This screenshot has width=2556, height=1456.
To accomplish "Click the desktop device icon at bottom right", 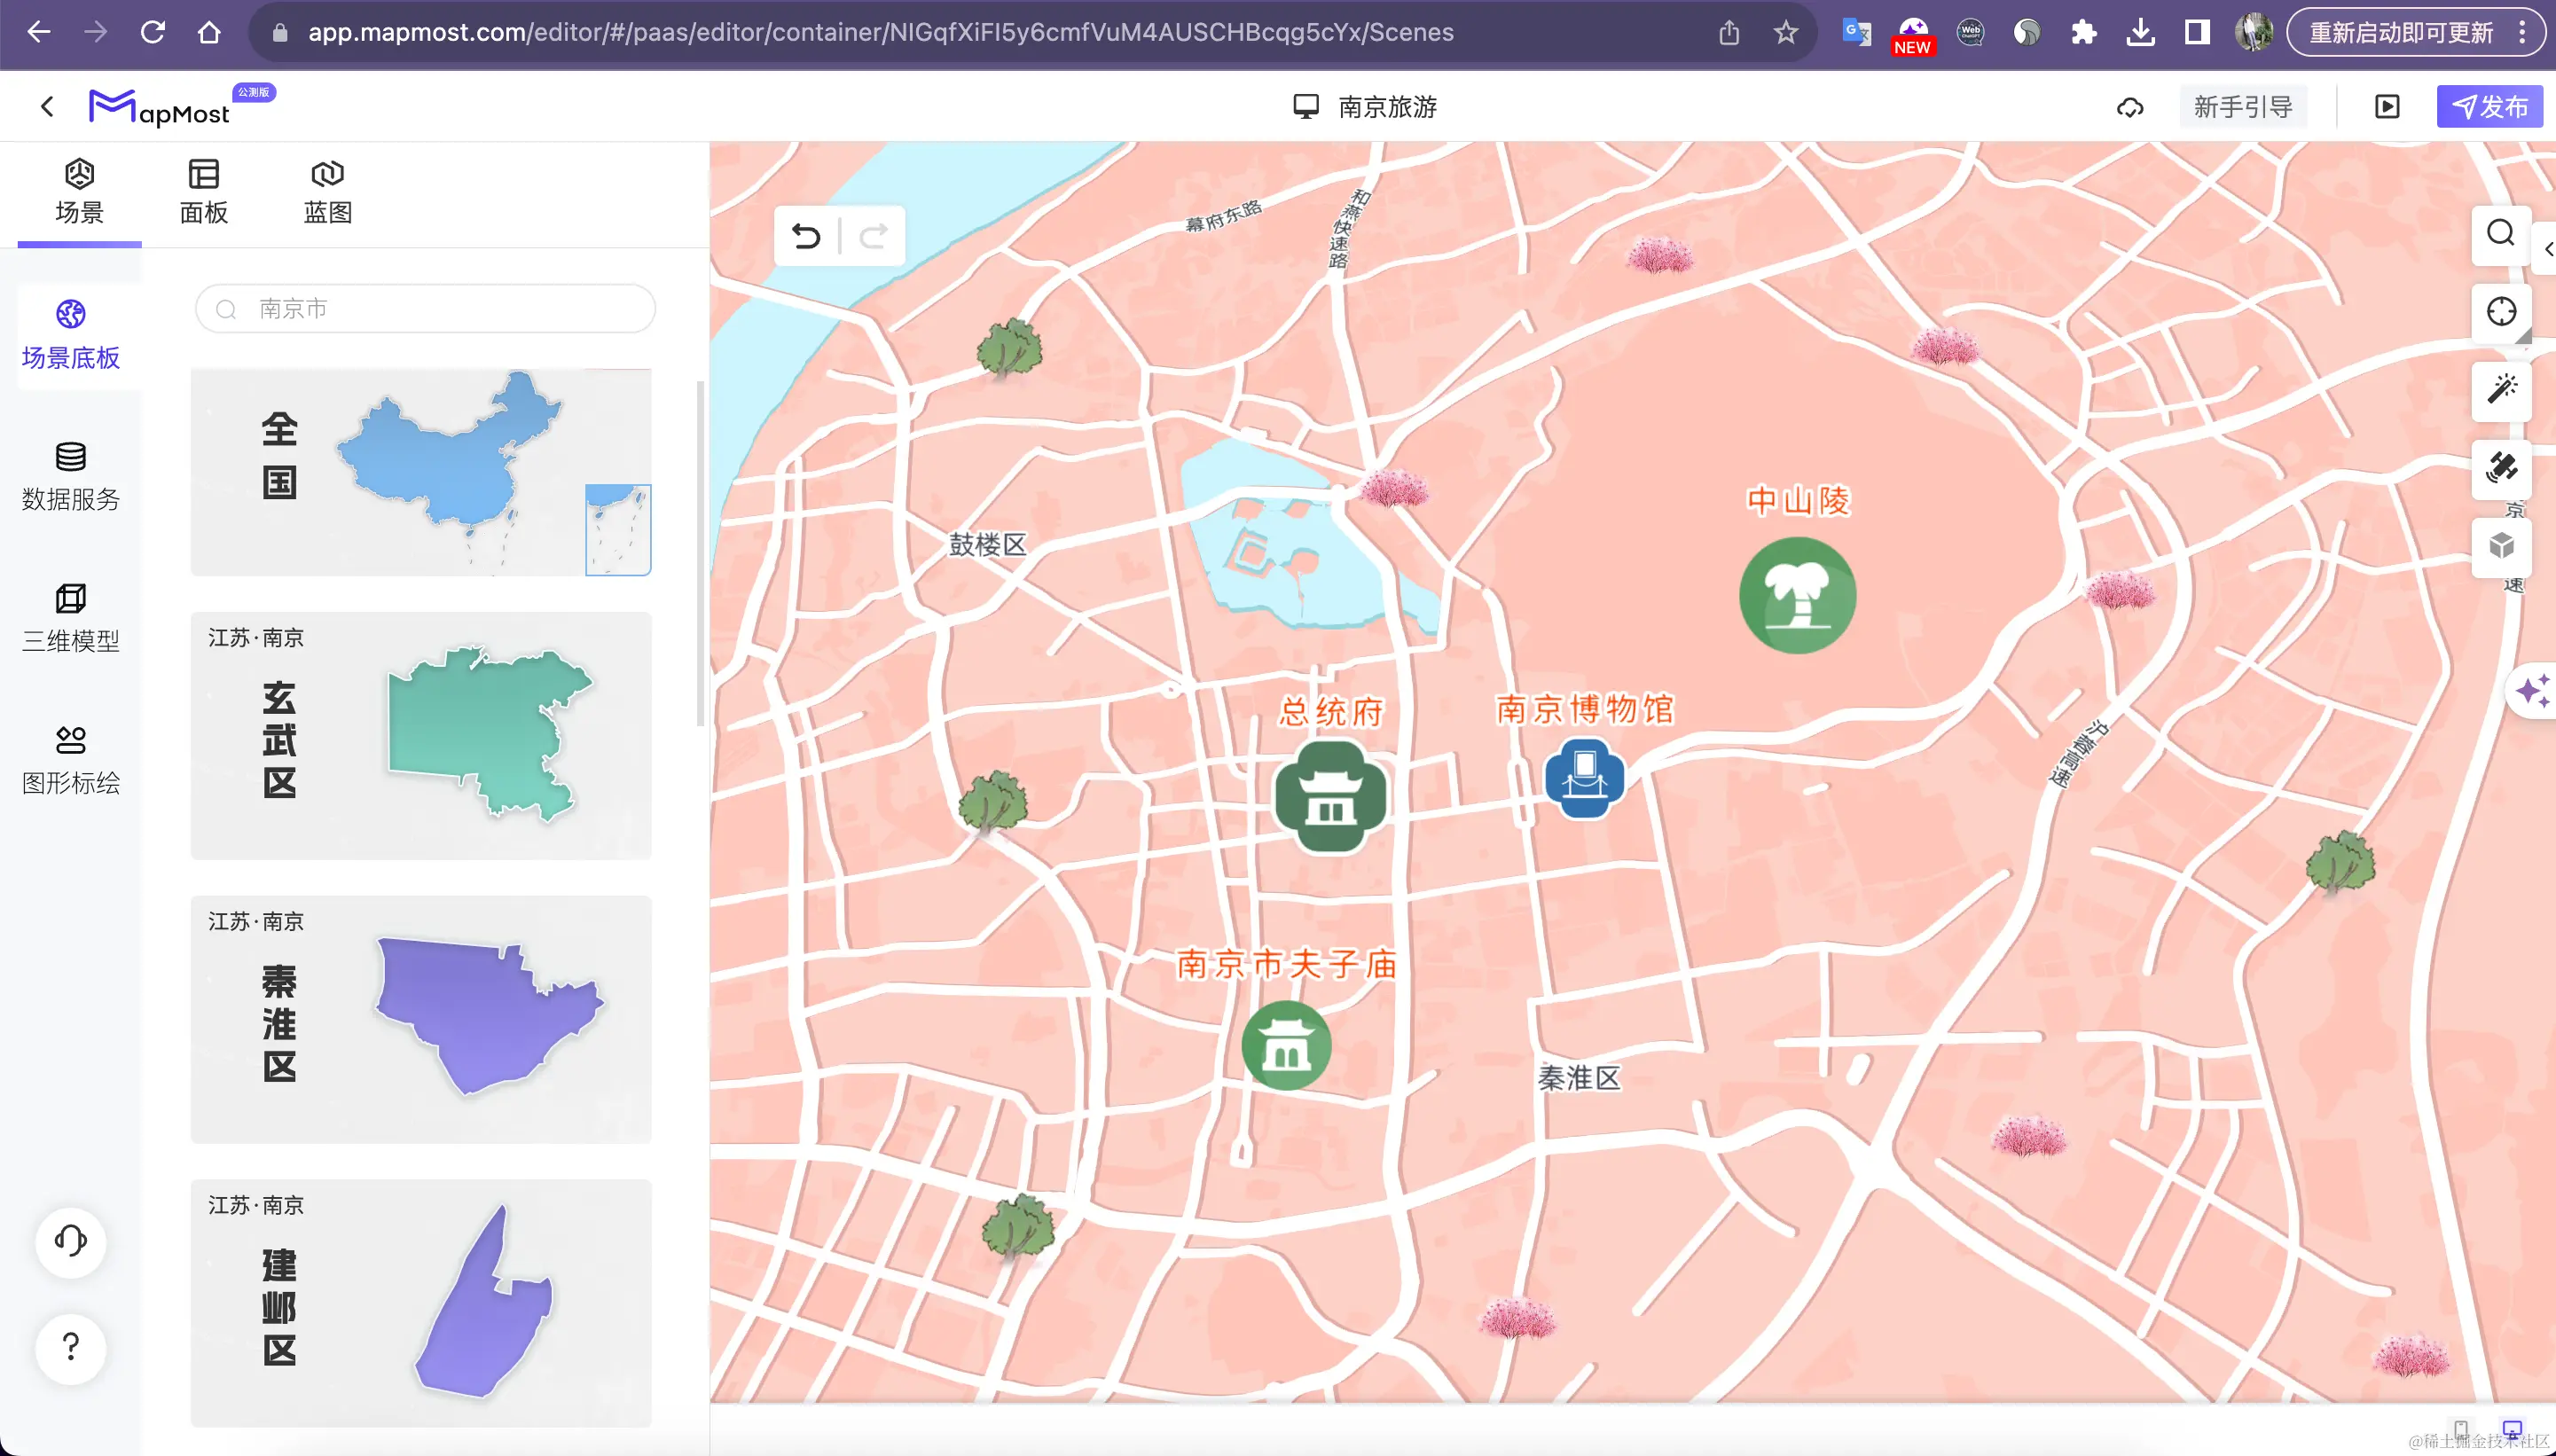I will 2512,1429.
